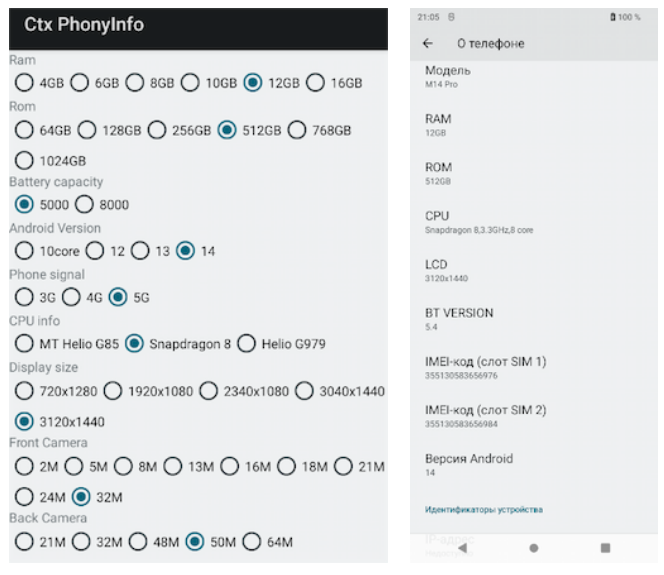664x575 pixels.
Task: Tap the back arrow beside О телефоне
Action: coord(428,44)
